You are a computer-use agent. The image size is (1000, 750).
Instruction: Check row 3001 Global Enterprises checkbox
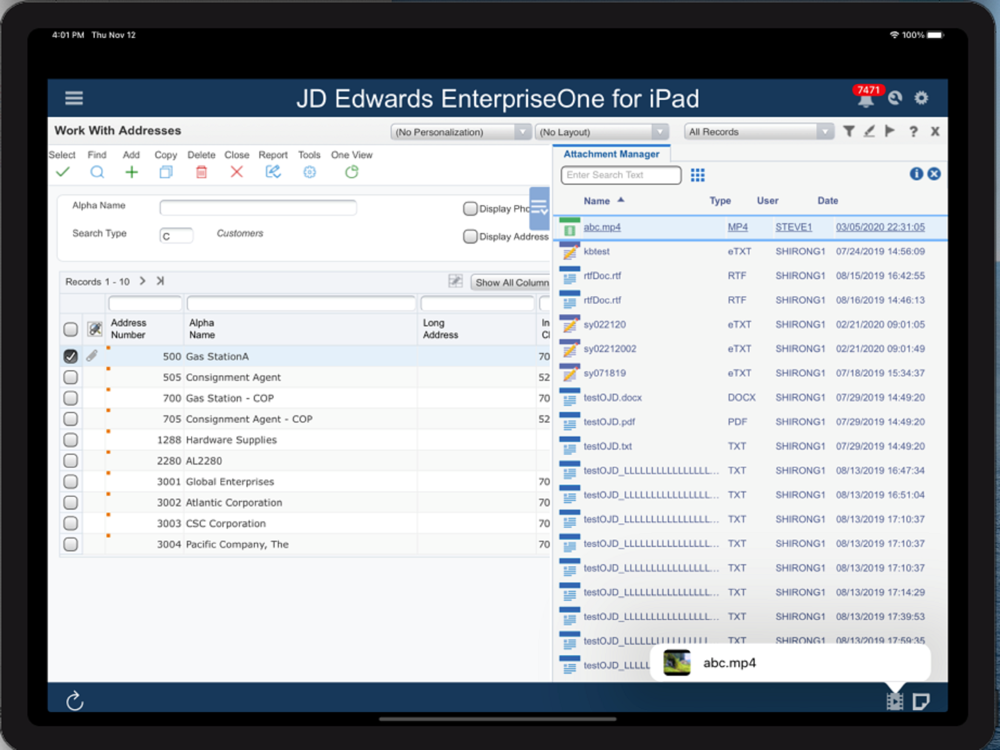pos(71,482)
